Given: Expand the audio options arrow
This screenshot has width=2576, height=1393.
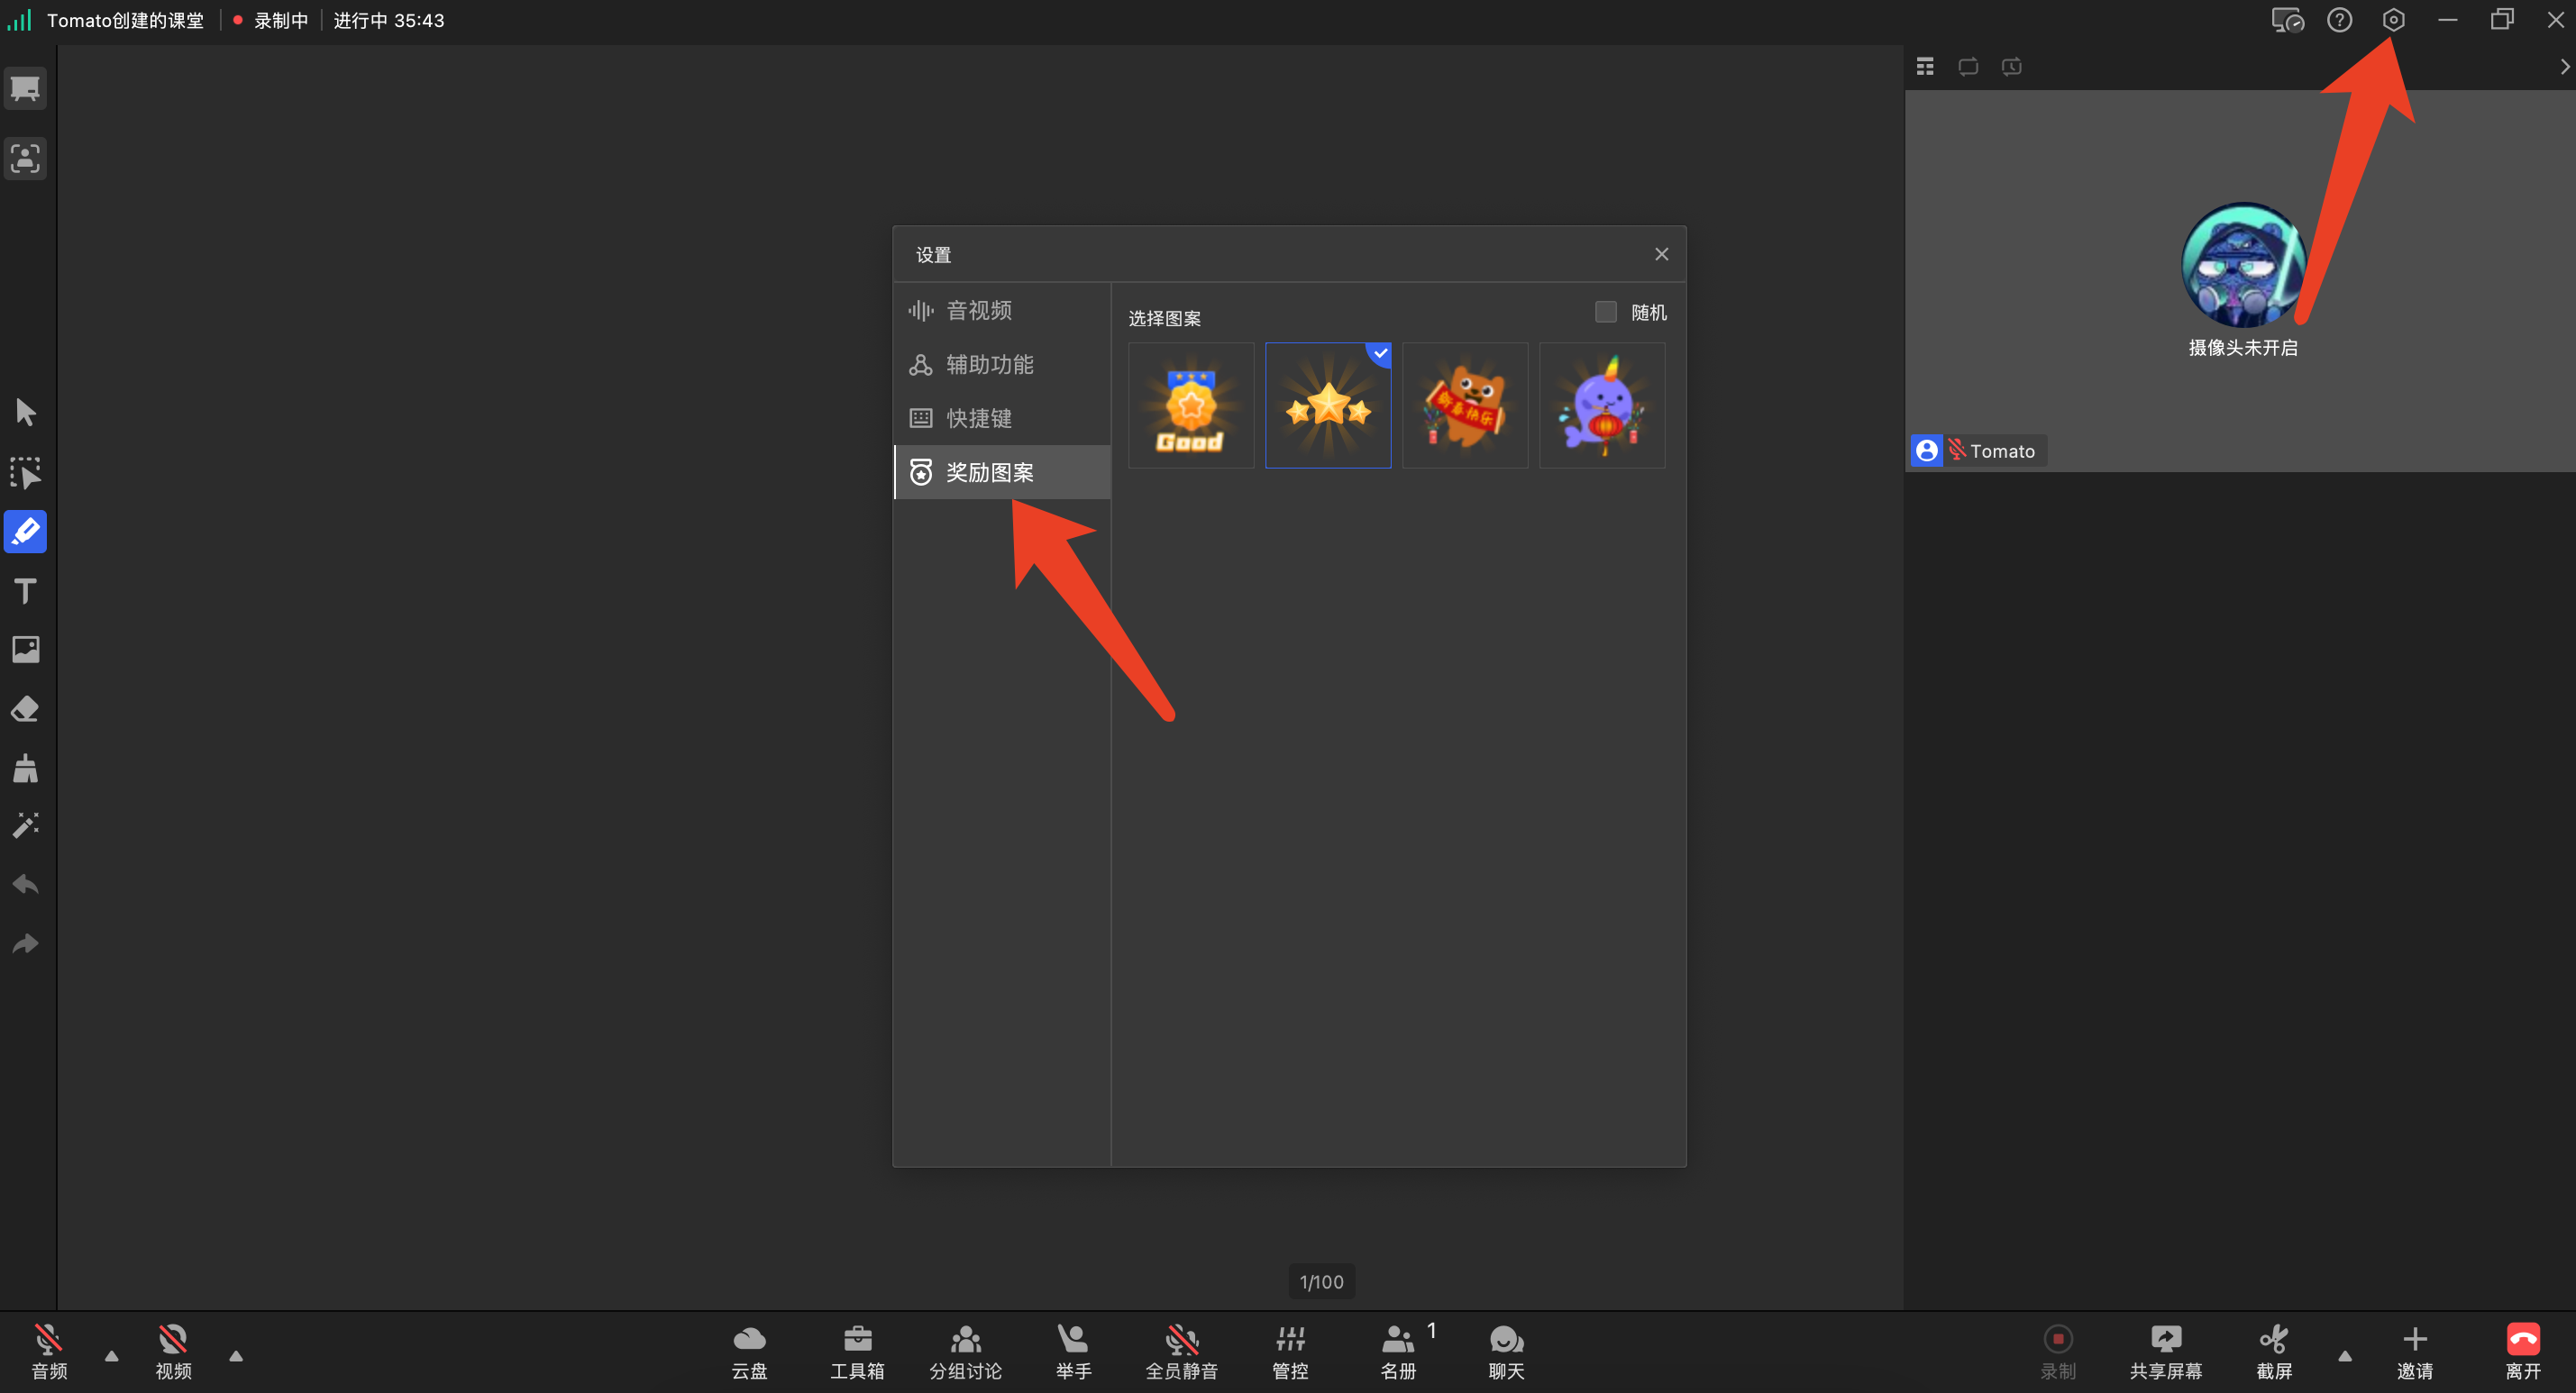Looking at the screenshot, I should [x=112, y=1356].
